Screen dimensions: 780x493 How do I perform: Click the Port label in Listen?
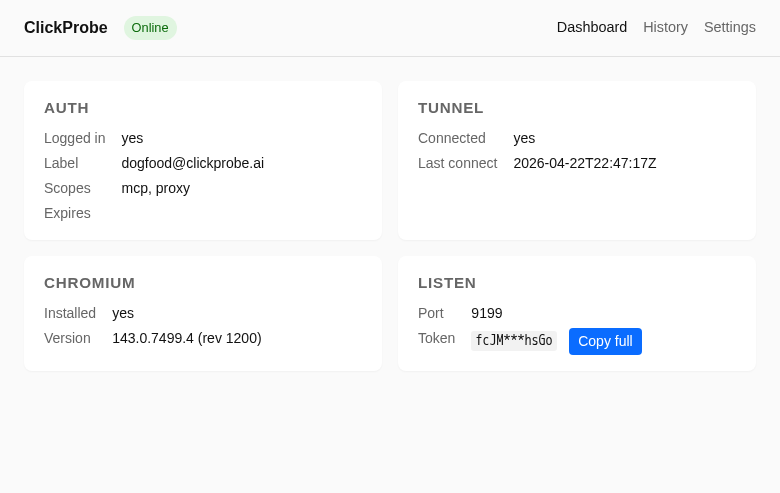pyautogui.click(x=430, y=313)
